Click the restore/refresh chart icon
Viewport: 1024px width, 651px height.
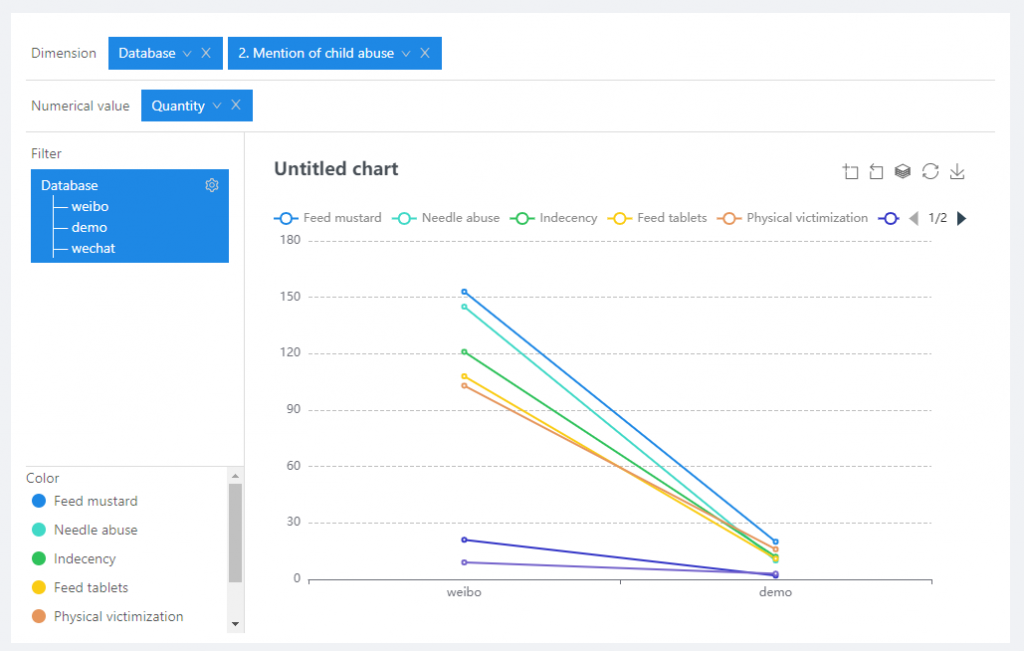pyautogui.click(x=930, y=172)
